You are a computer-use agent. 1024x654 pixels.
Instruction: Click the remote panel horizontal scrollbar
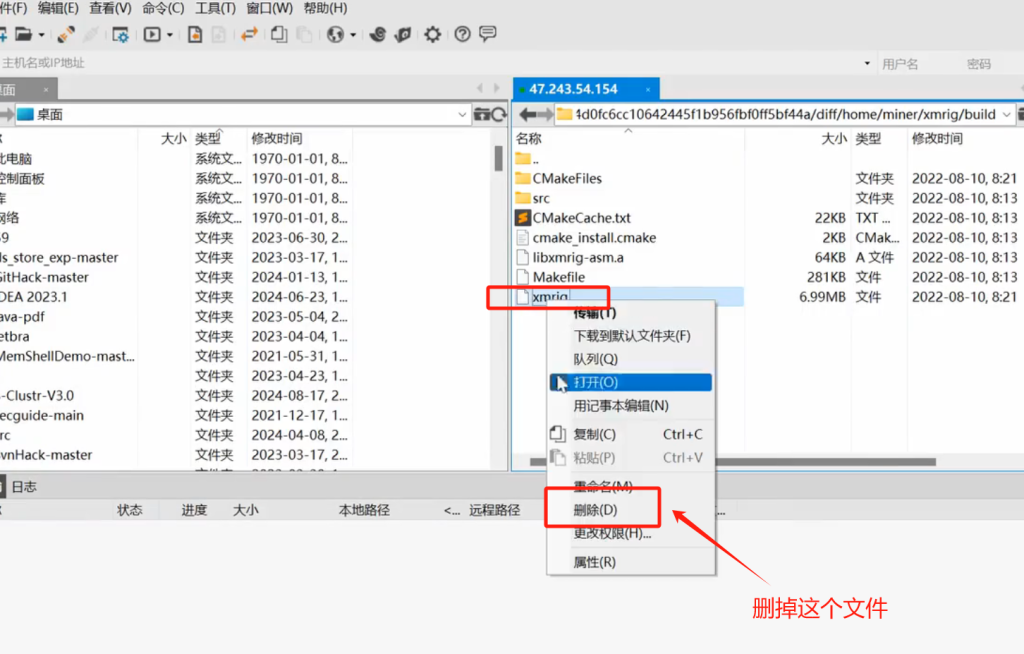733,462
